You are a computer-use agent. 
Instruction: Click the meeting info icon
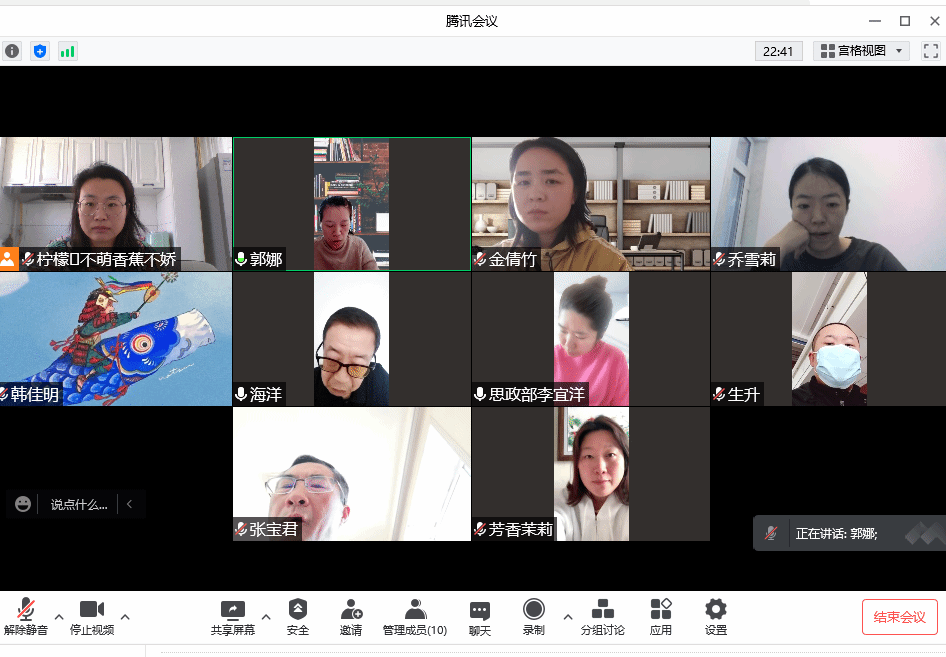click(12, 51)
